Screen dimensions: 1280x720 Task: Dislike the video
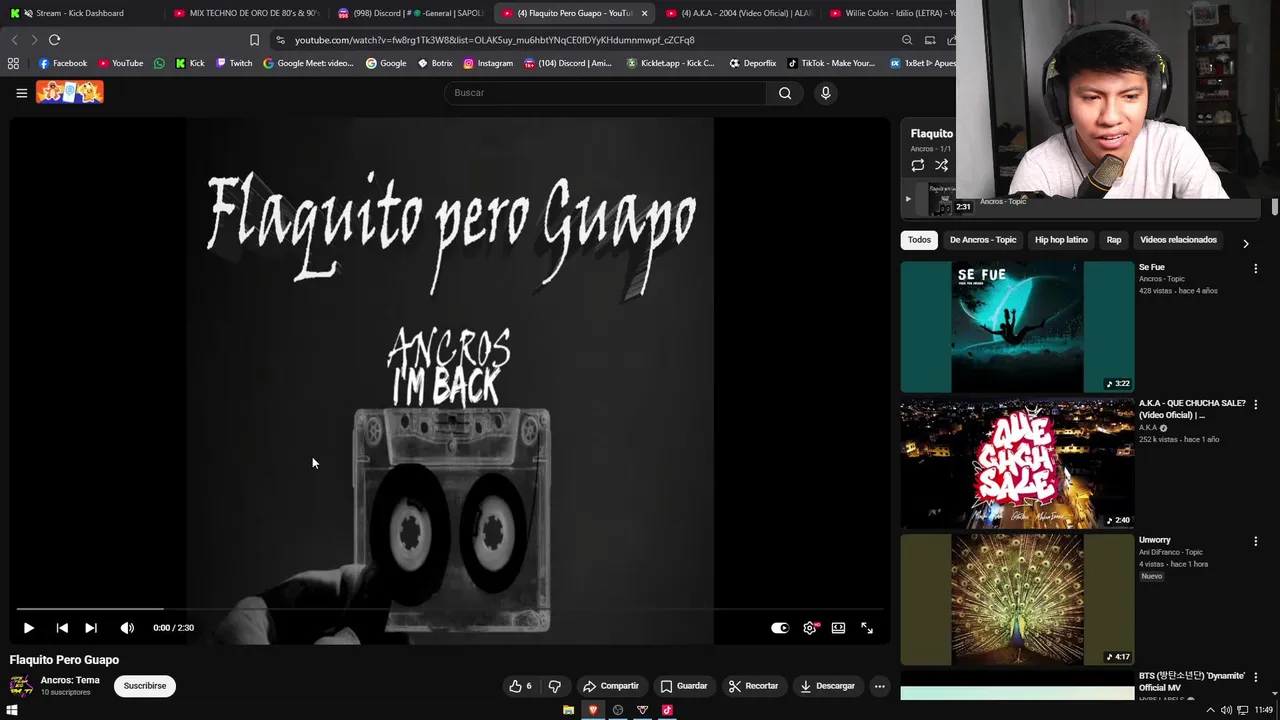(555, 686)
